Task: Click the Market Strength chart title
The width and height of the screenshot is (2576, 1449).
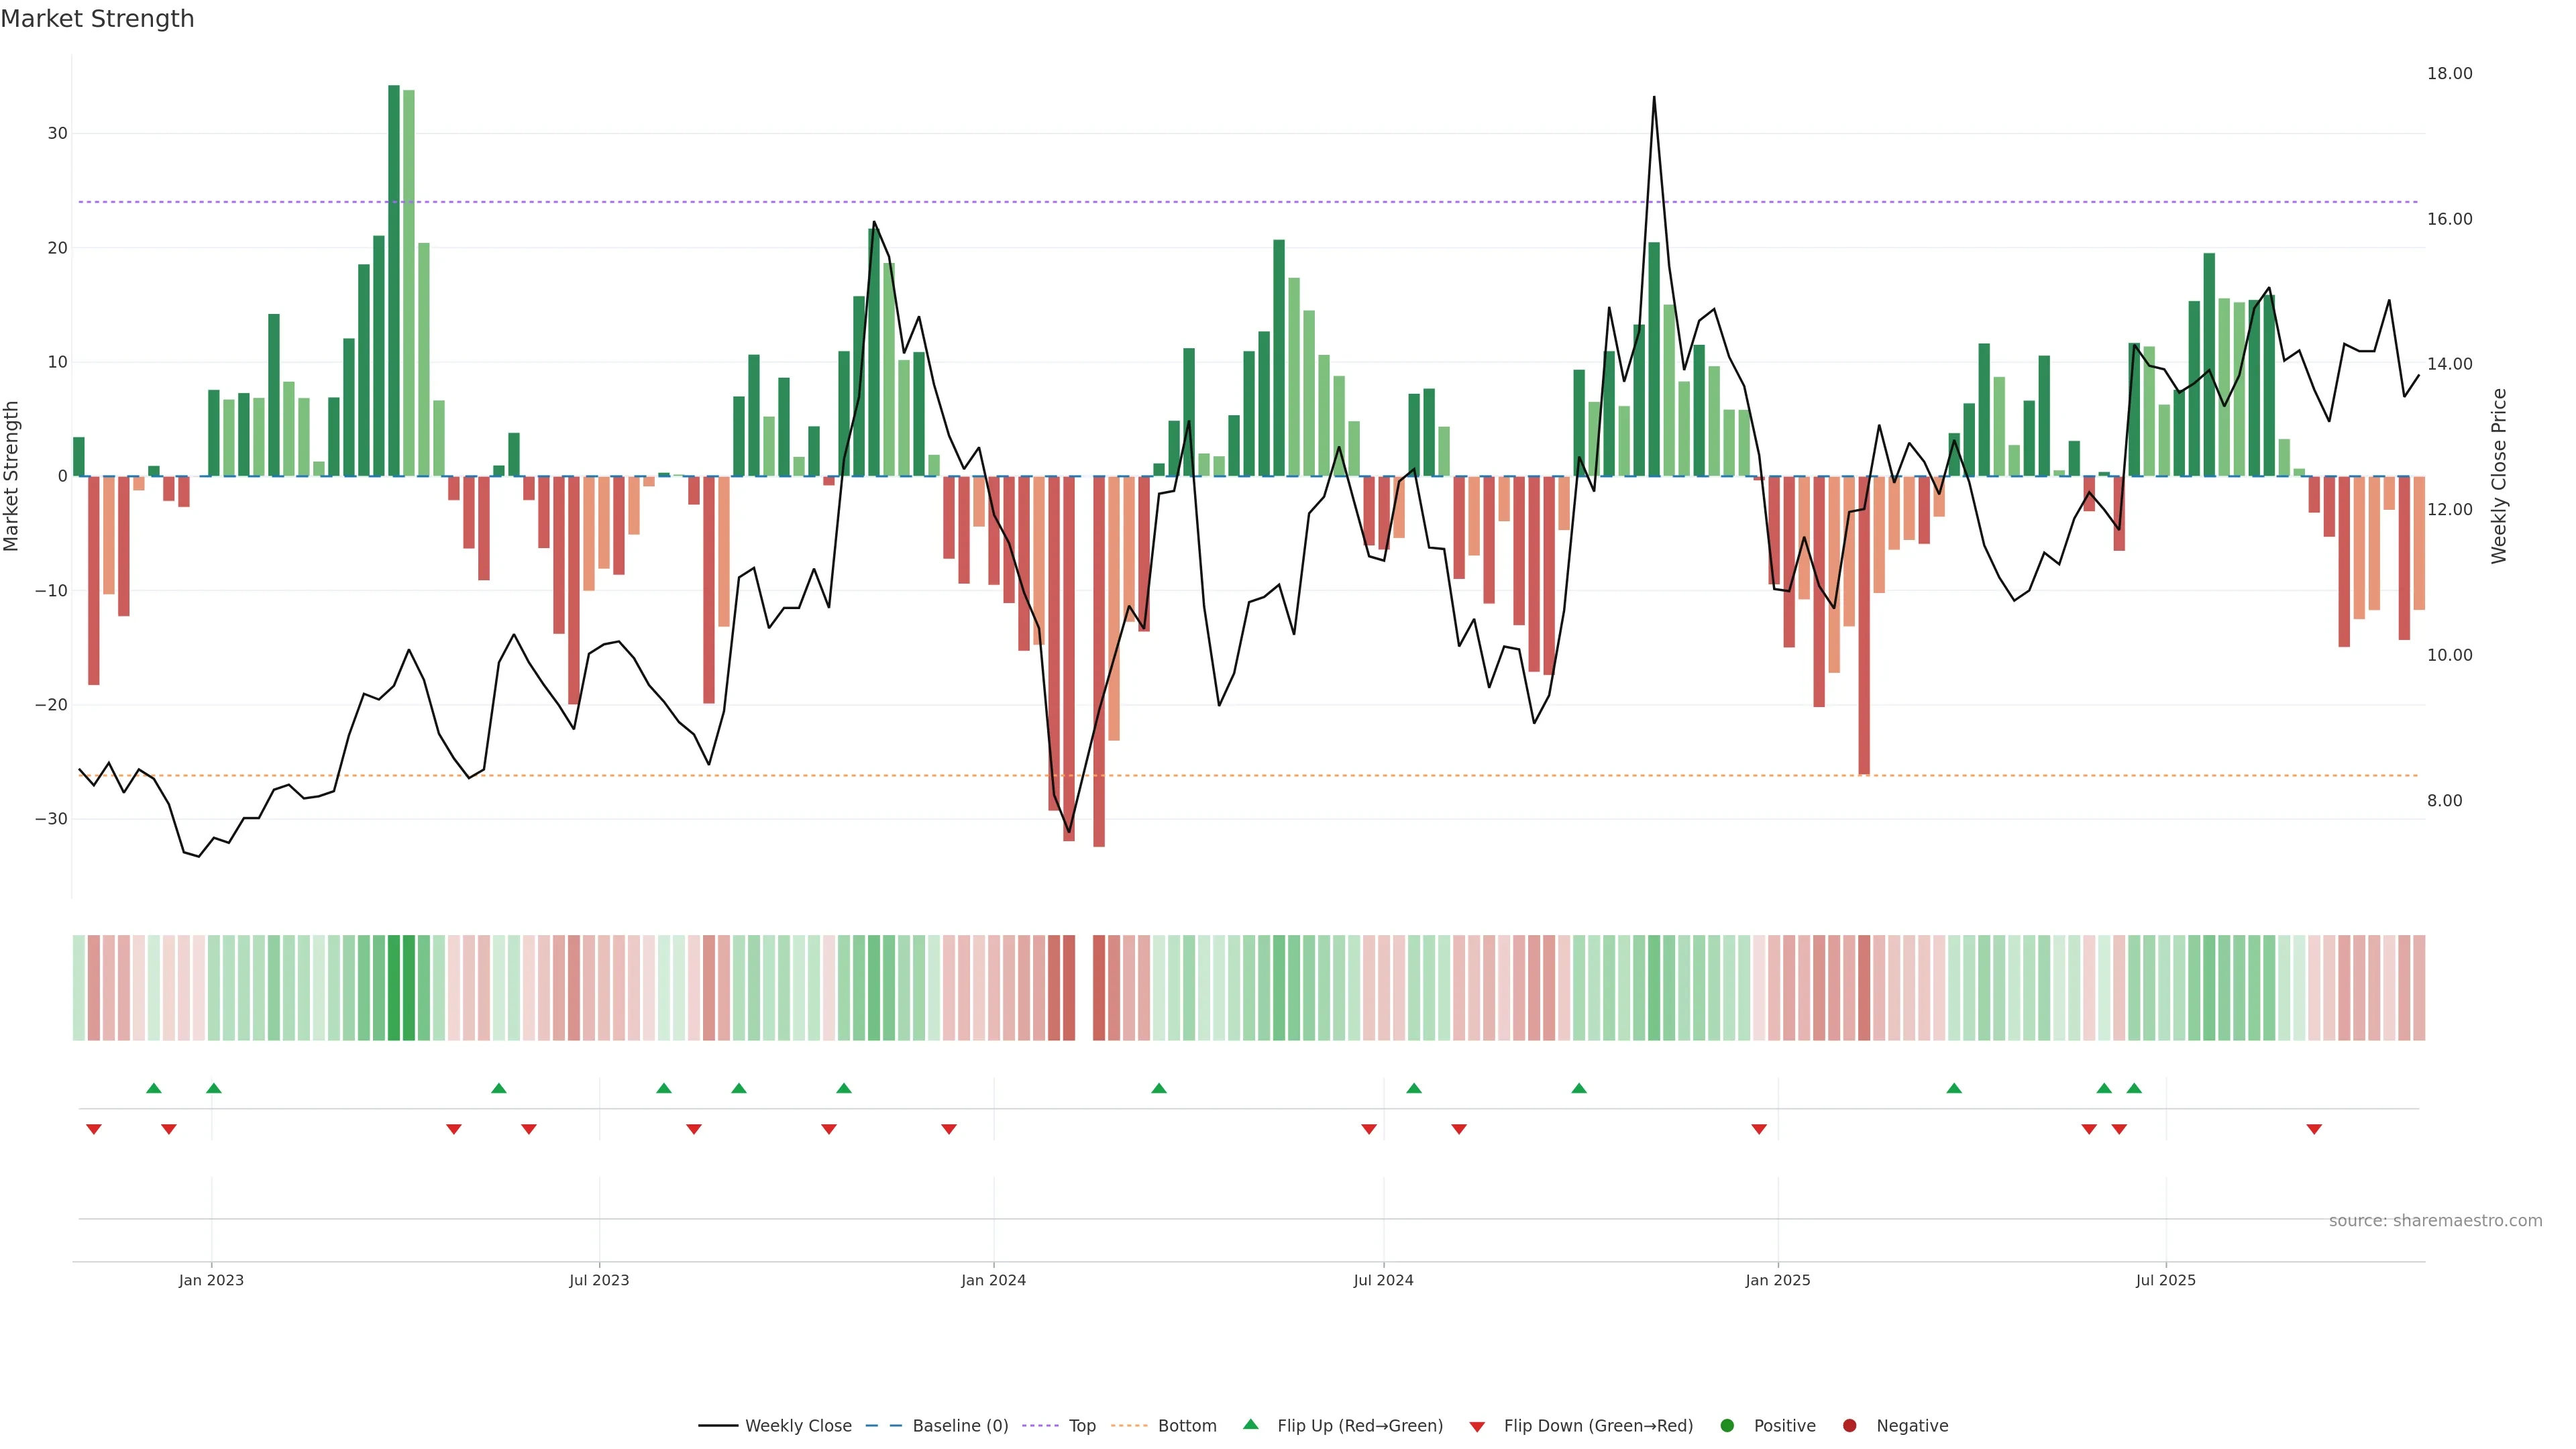Action: click(97, 19)
